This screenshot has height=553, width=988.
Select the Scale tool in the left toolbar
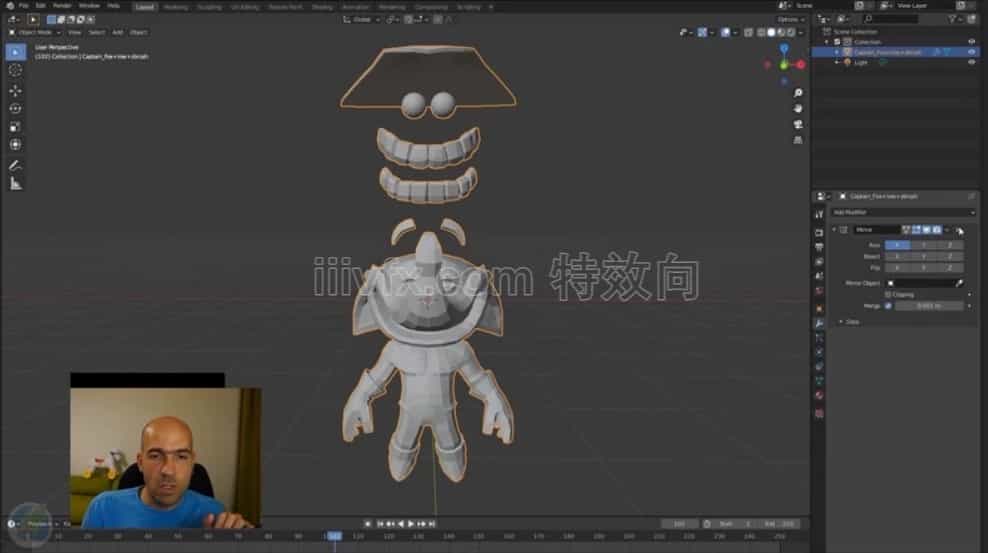click(15, 127)
